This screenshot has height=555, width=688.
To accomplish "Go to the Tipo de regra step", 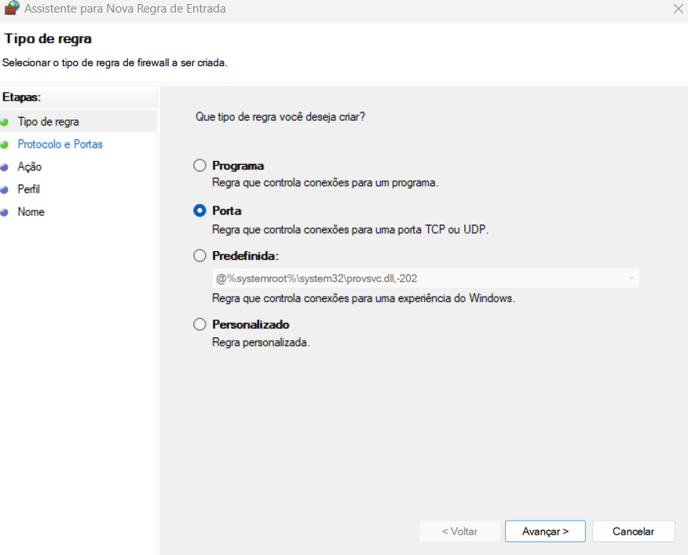I will coord(48,122).
